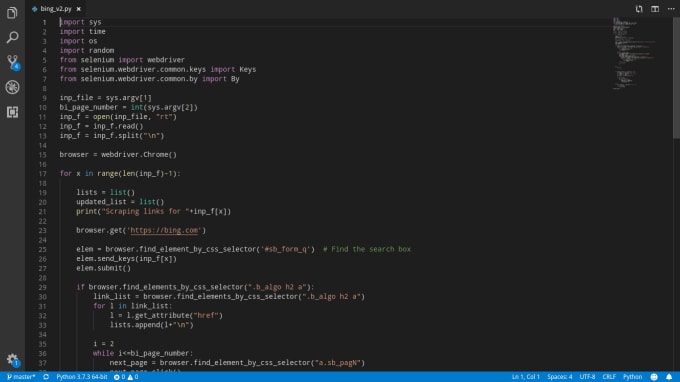Click the vertical editor scrollbar
The height and width of the screenshot is (382, 680).
(x=676, y=78)
